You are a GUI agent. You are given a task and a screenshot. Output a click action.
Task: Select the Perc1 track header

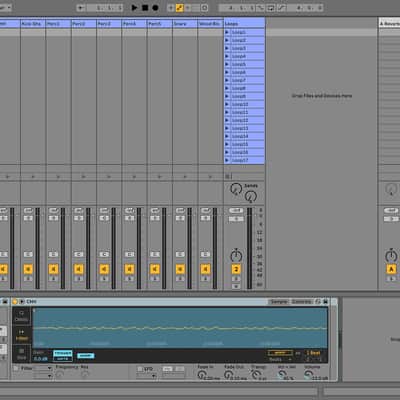[58, 24]
